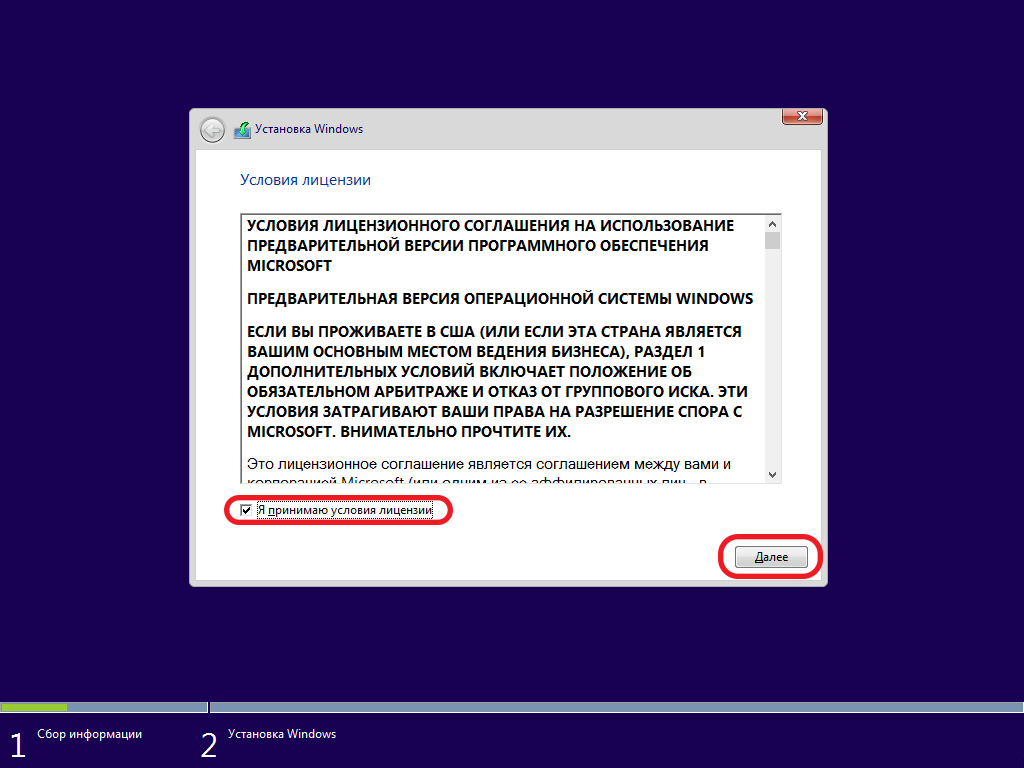Screen dimensions: 1024x768
Task: Click the license scrollbar down arrow
Action: pos(772,474)
